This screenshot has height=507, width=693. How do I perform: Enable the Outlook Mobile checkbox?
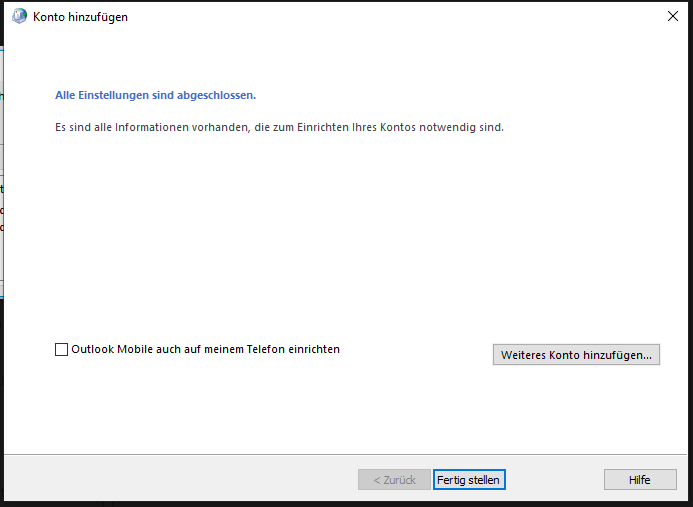[61, 350]
